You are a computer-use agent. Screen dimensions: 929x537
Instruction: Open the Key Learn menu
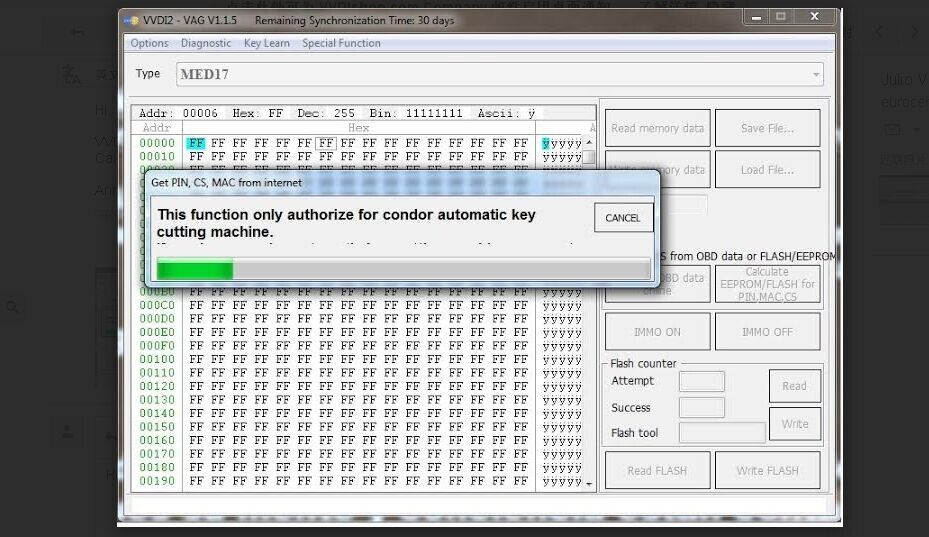click(x=267, y=43)
